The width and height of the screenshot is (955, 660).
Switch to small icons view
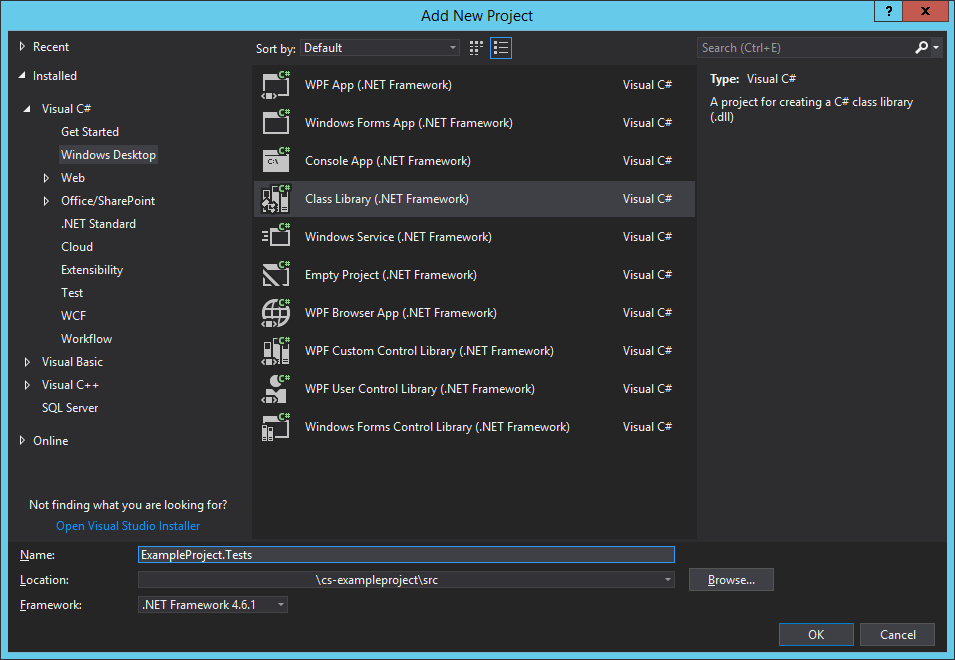477,48
